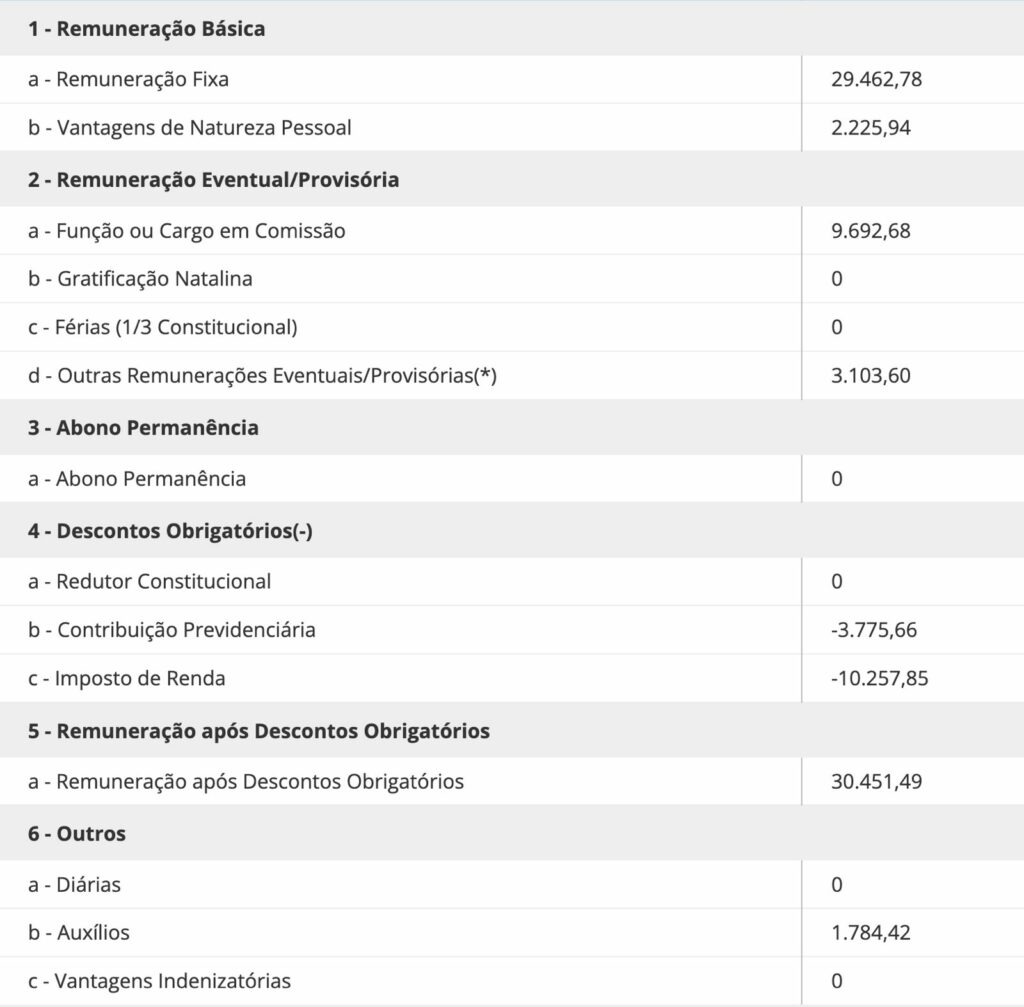This screenshot has width=1024, height=1007.
Task: Select the 'a - Remuneração Fixa' row label
Action: (128, 79)
